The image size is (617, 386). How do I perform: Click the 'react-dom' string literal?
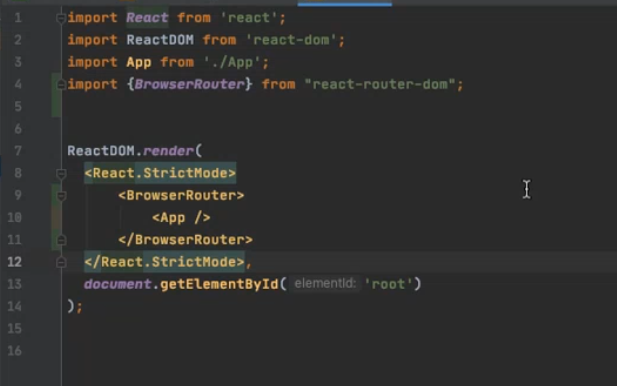291,40
